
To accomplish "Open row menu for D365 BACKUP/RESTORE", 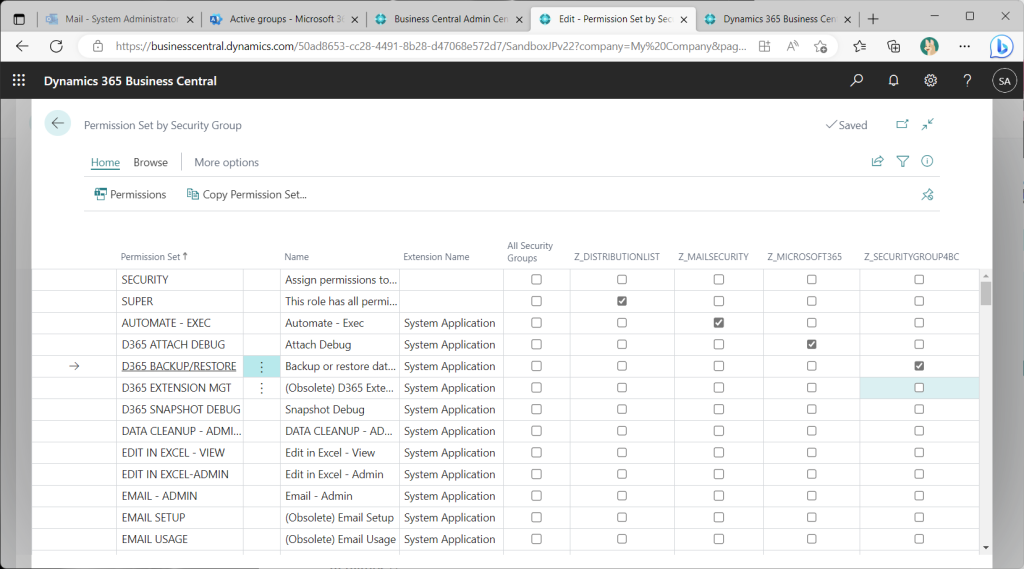I will click(x=261, y=366).
